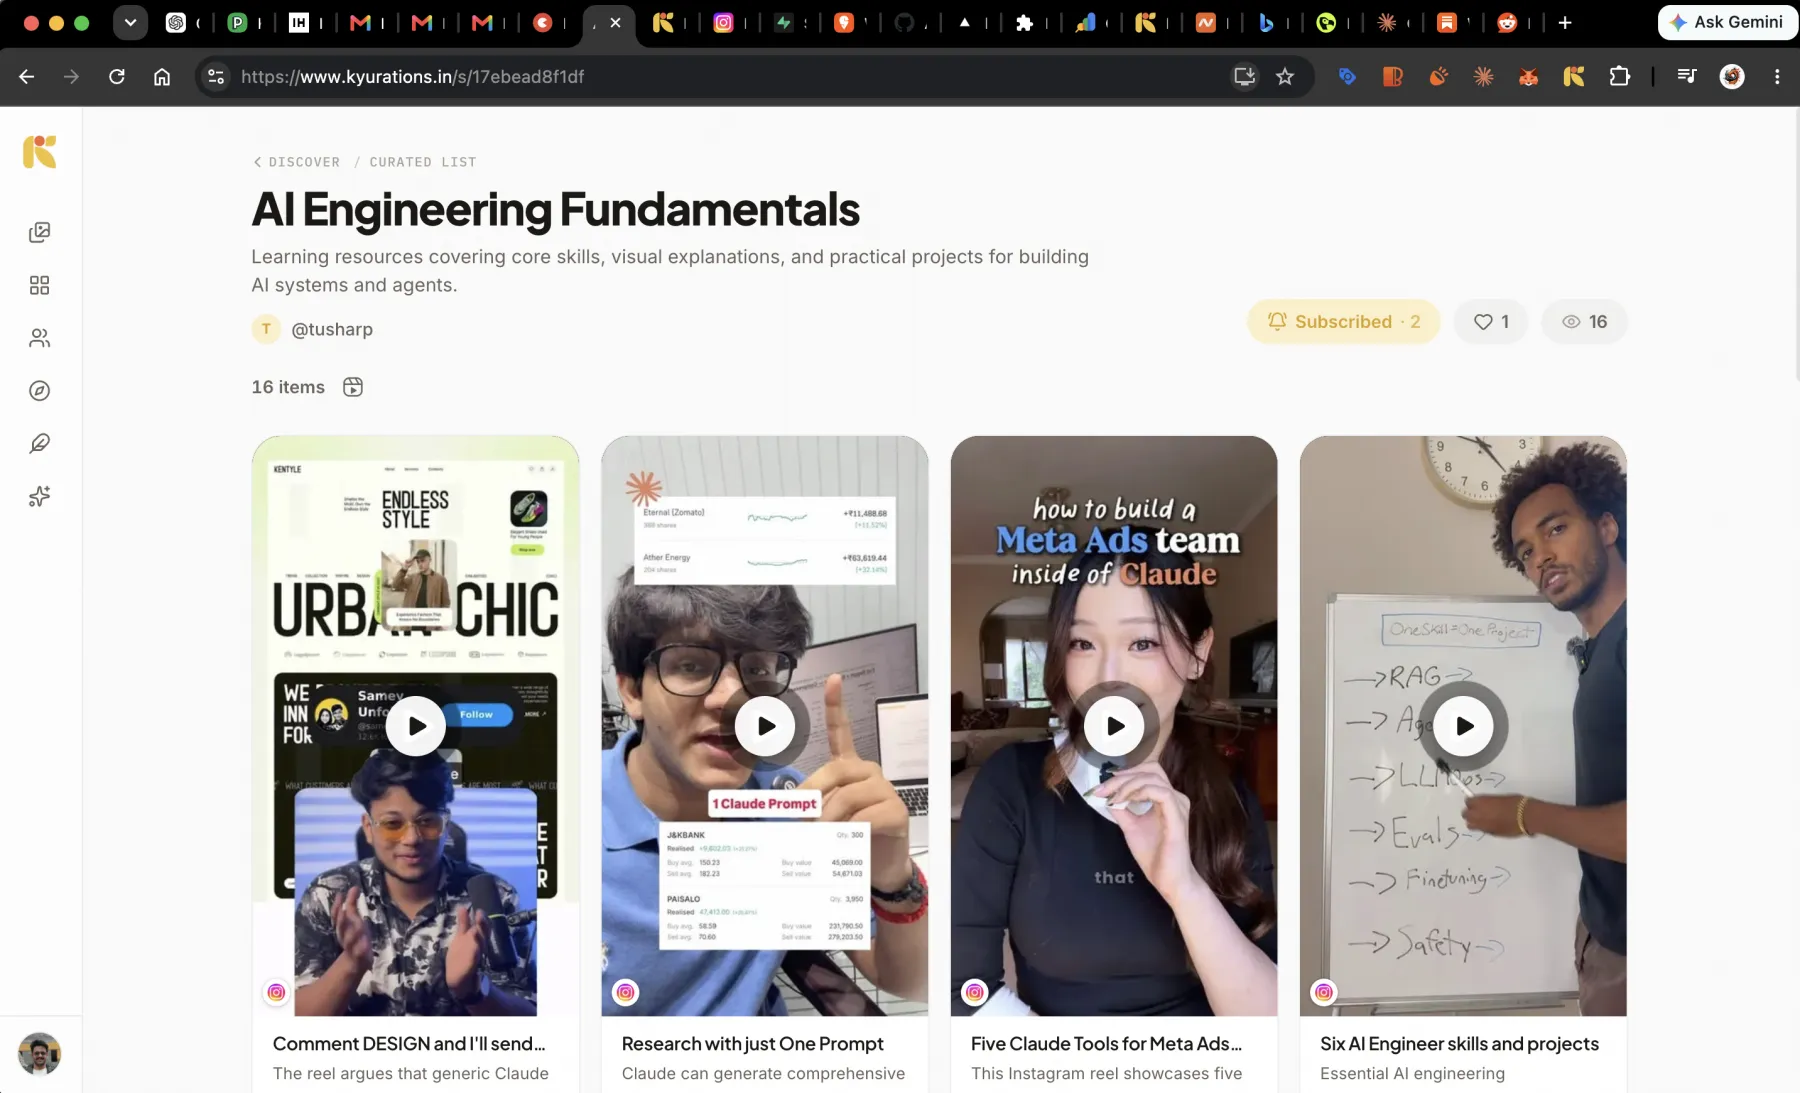Switch to the GitHub tab

904,22
